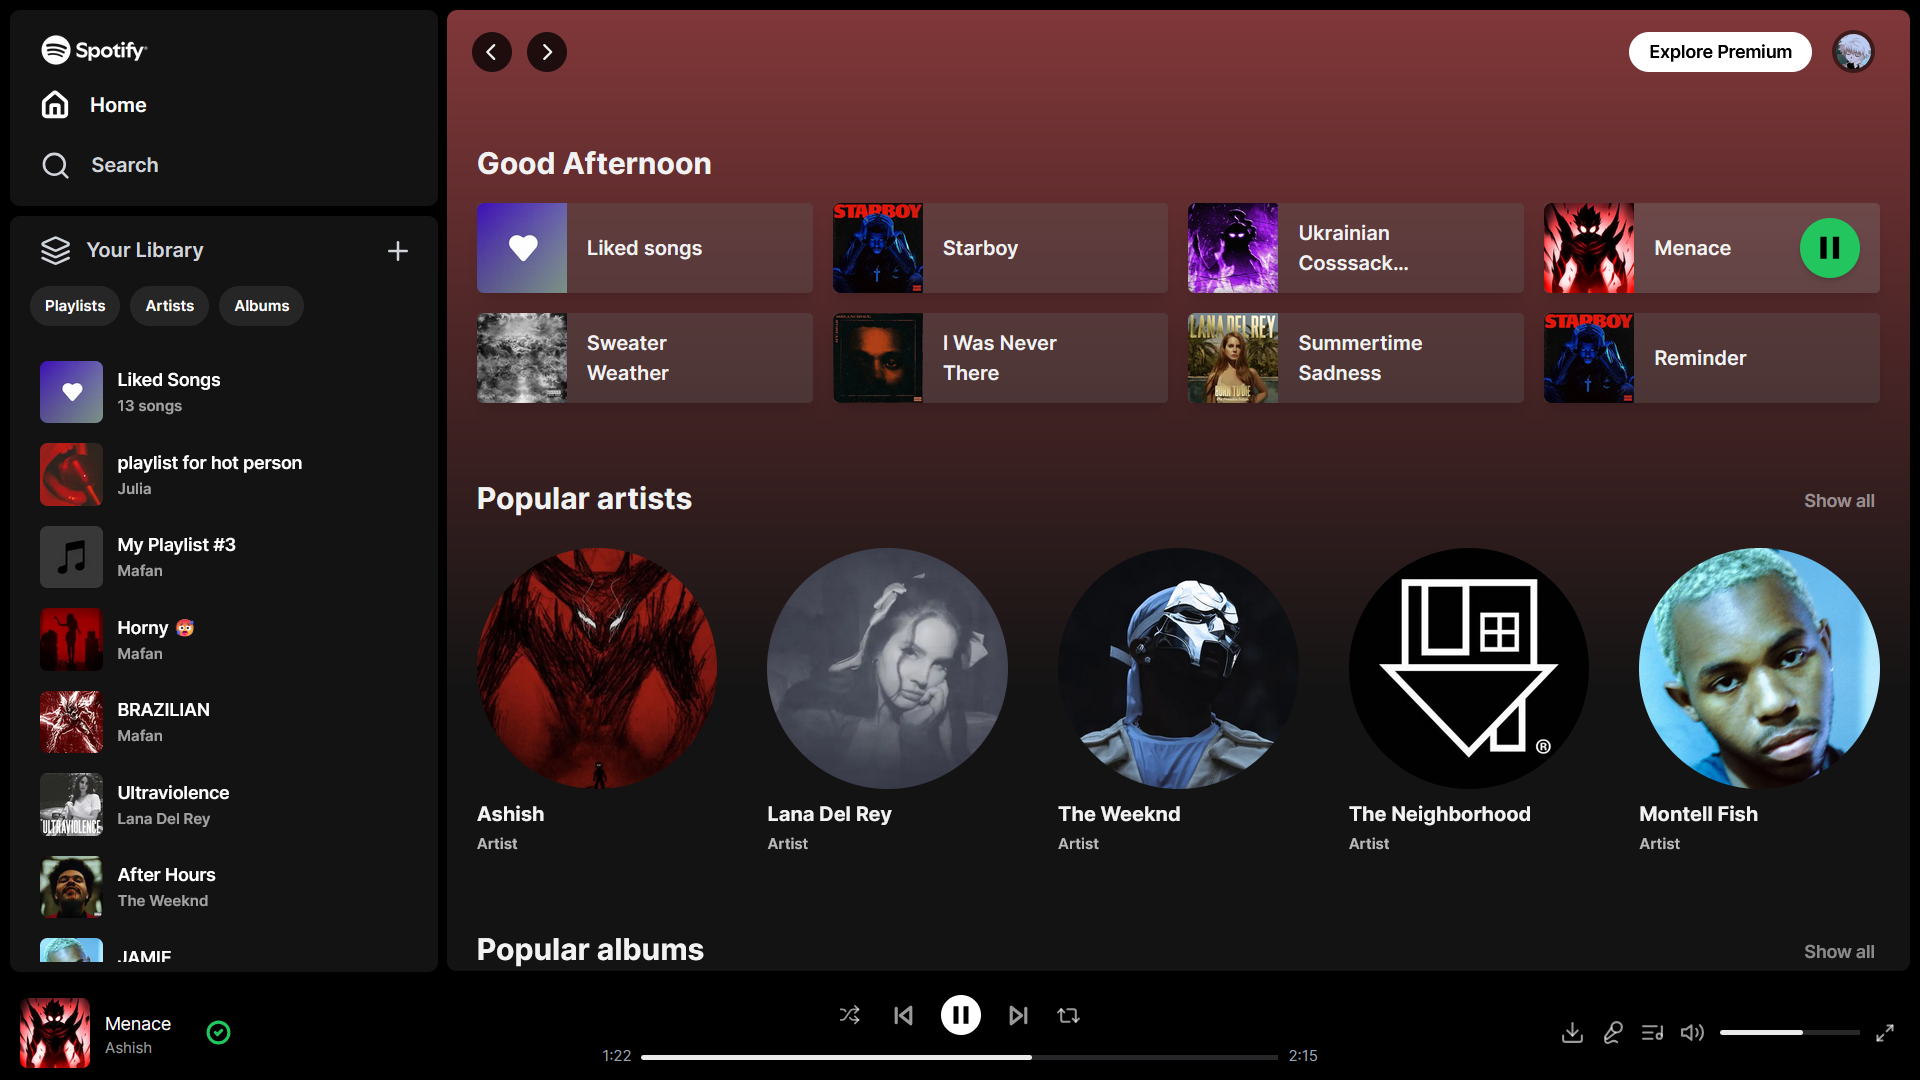Click the shuffle icon in player controls
Screen dimensions: 1920x1080
click(x=849, y=1015)
